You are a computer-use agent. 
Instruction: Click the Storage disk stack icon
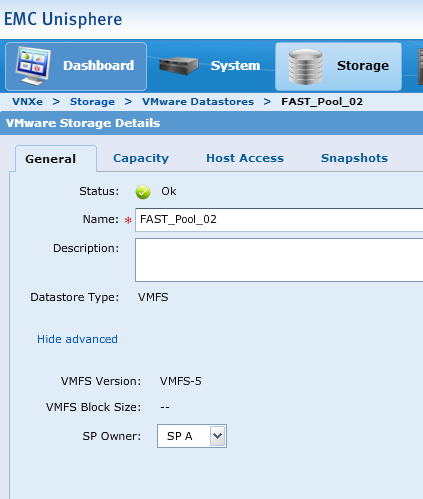coord(305,66)
